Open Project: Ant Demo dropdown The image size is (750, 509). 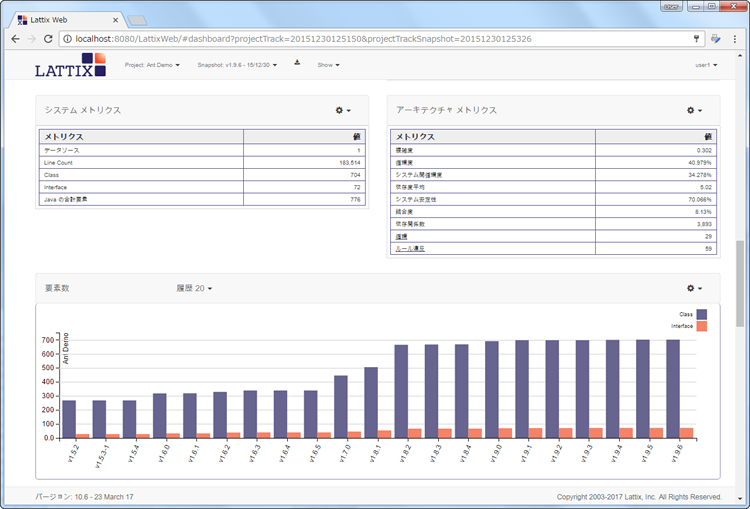click(152, 65)
